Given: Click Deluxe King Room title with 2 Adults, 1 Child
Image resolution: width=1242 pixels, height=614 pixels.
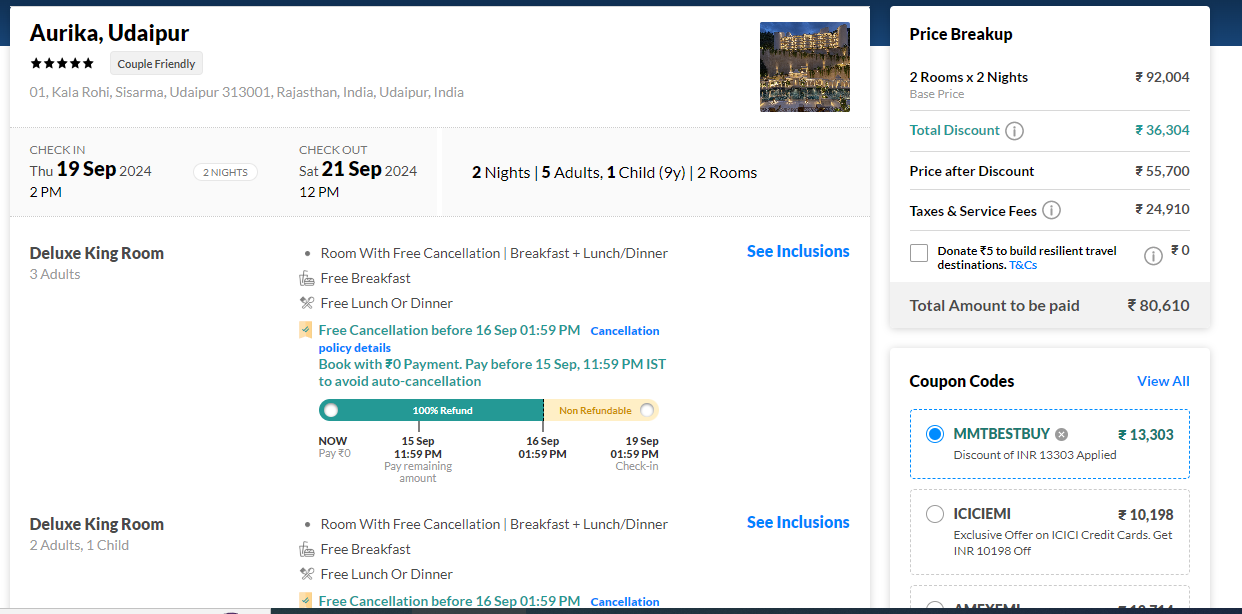Looking at the screenshot, I should (x=97, y=524).
